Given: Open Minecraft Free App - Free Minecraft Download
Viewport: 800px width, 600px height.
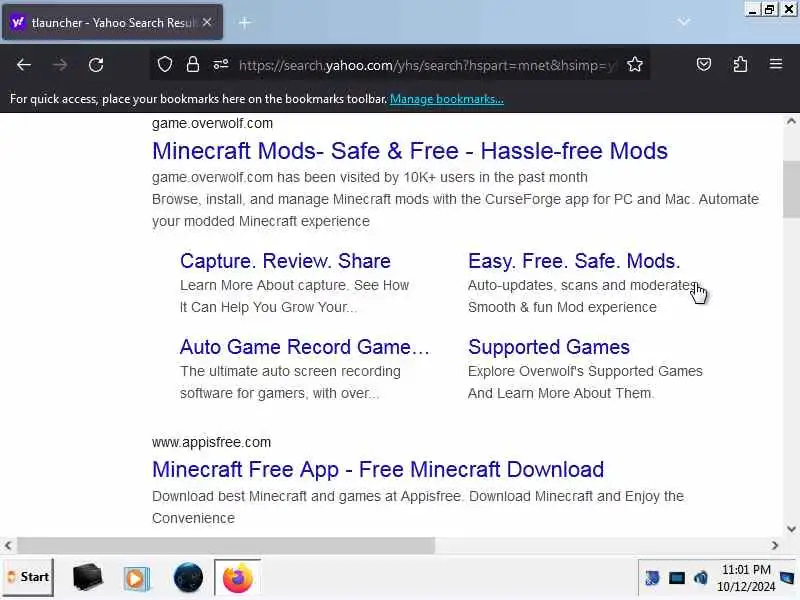Looking at the screenshot, I should (x=378, y=469).
